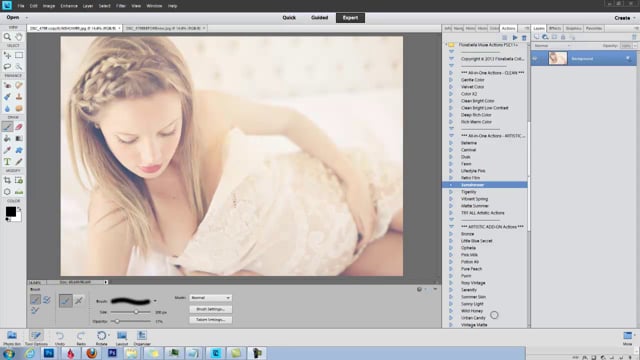The width and height of the screenshot is (640, 360).
Task: Open the Filter menu
Action: click(120, 6)
